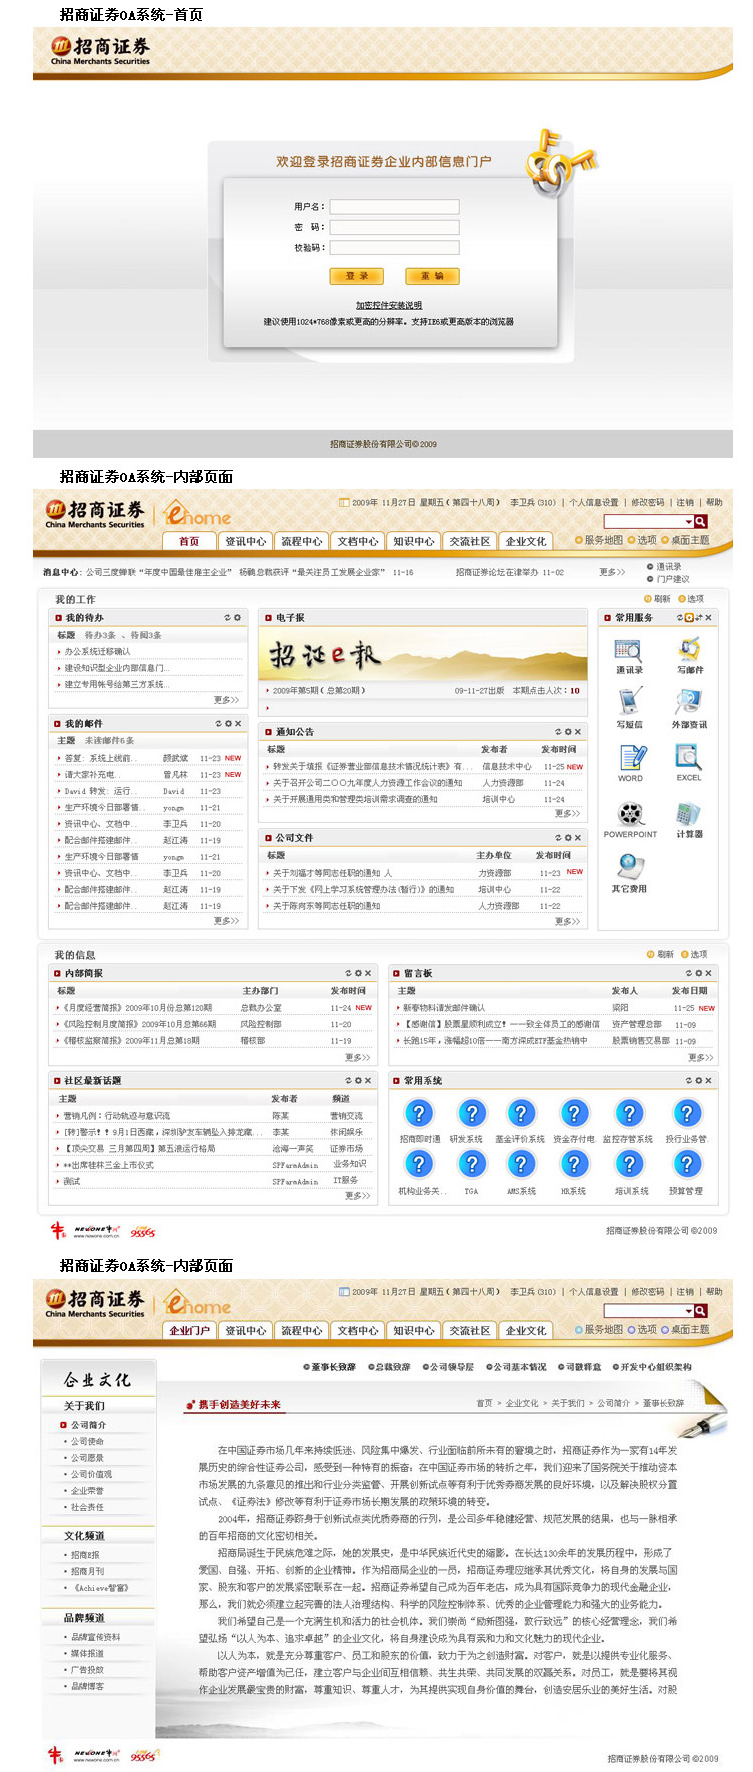Open the 董事长致辞 sub-tab
This screenshot has width=753, height=1772.
[330, 1367]
